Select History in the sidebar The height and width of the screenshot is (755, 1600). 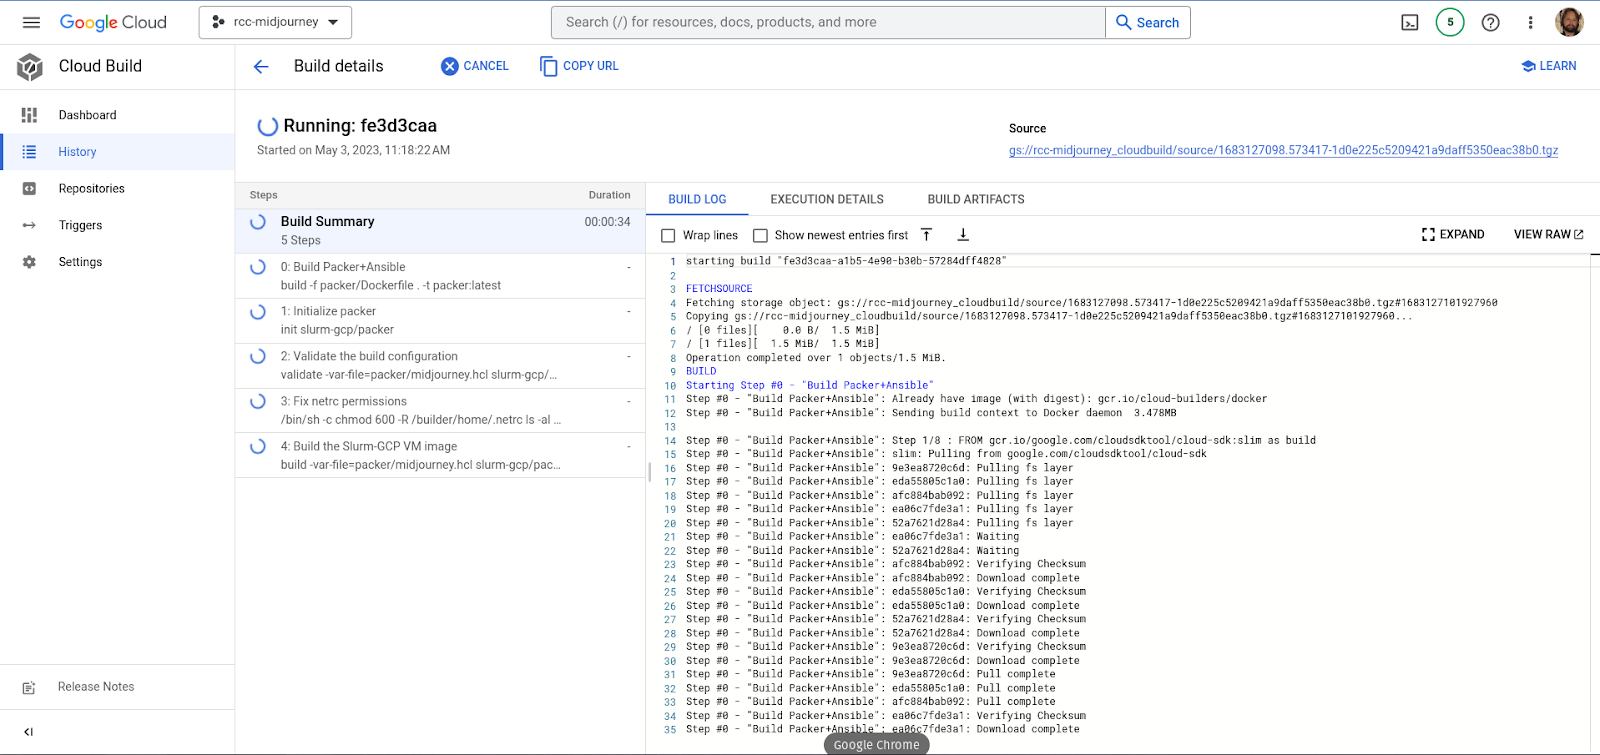point(117,152)
